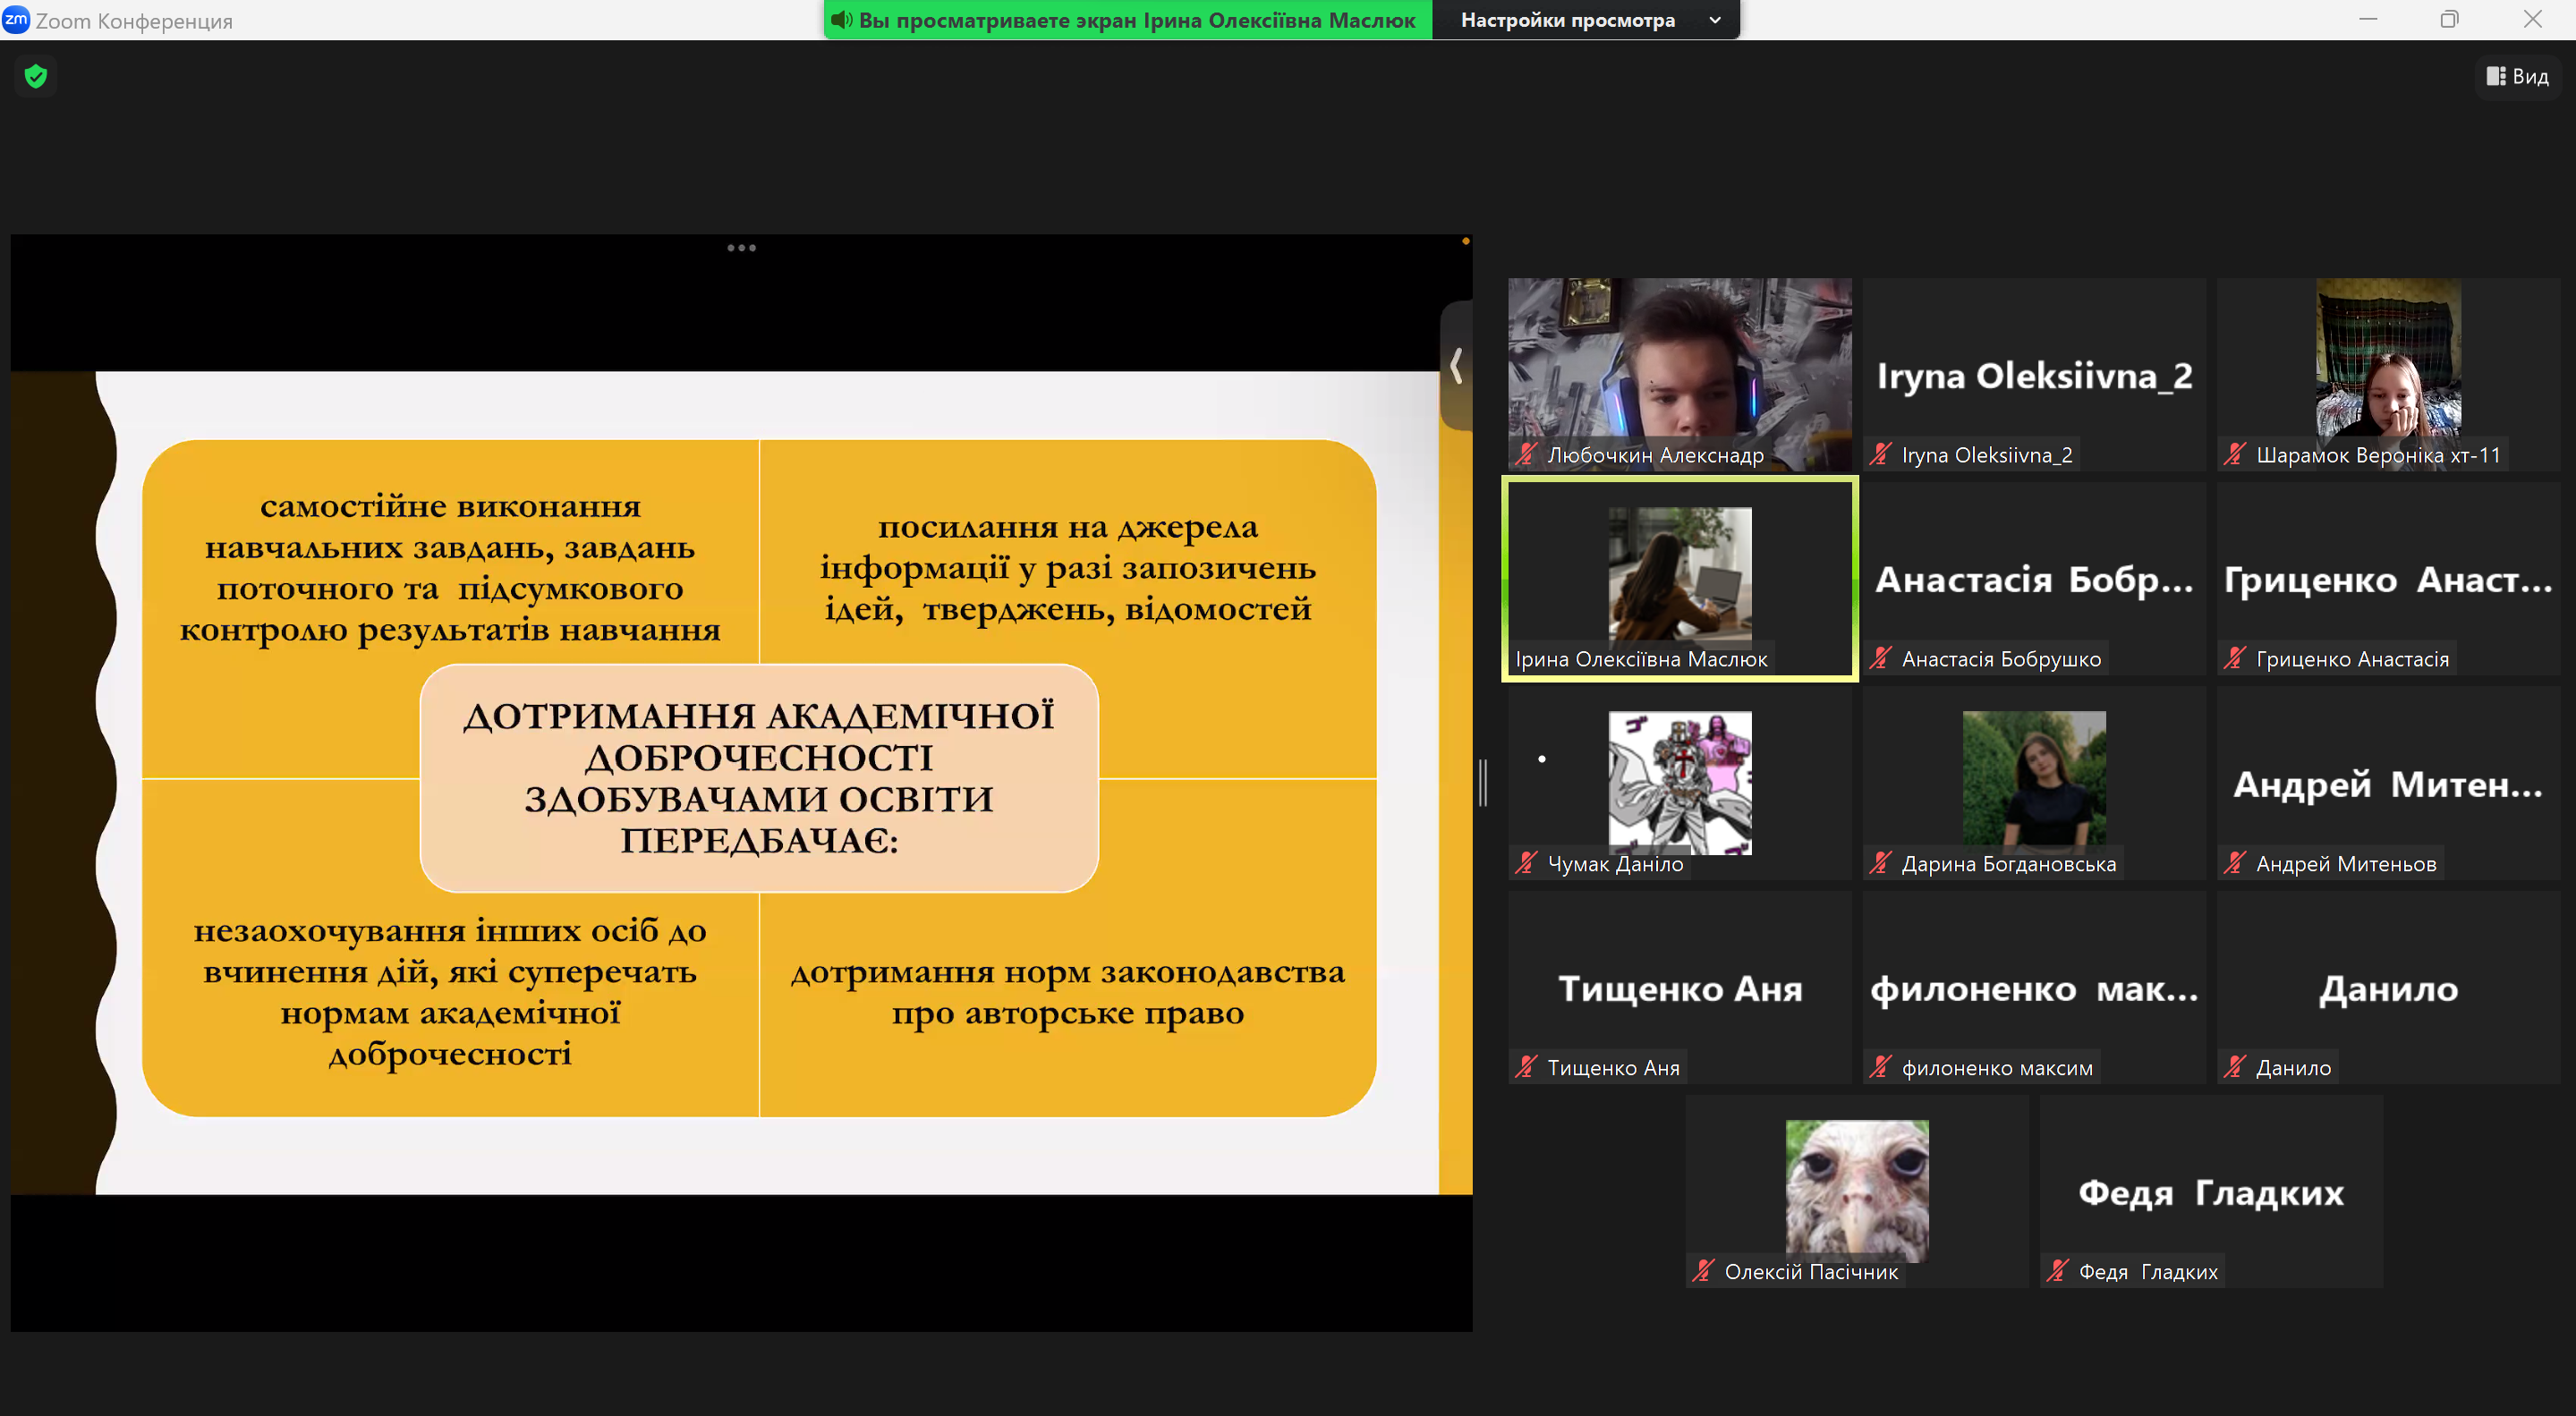Click name label Любочкин Алекснадр
2576x1416 pixels.
click(1655, 455)
